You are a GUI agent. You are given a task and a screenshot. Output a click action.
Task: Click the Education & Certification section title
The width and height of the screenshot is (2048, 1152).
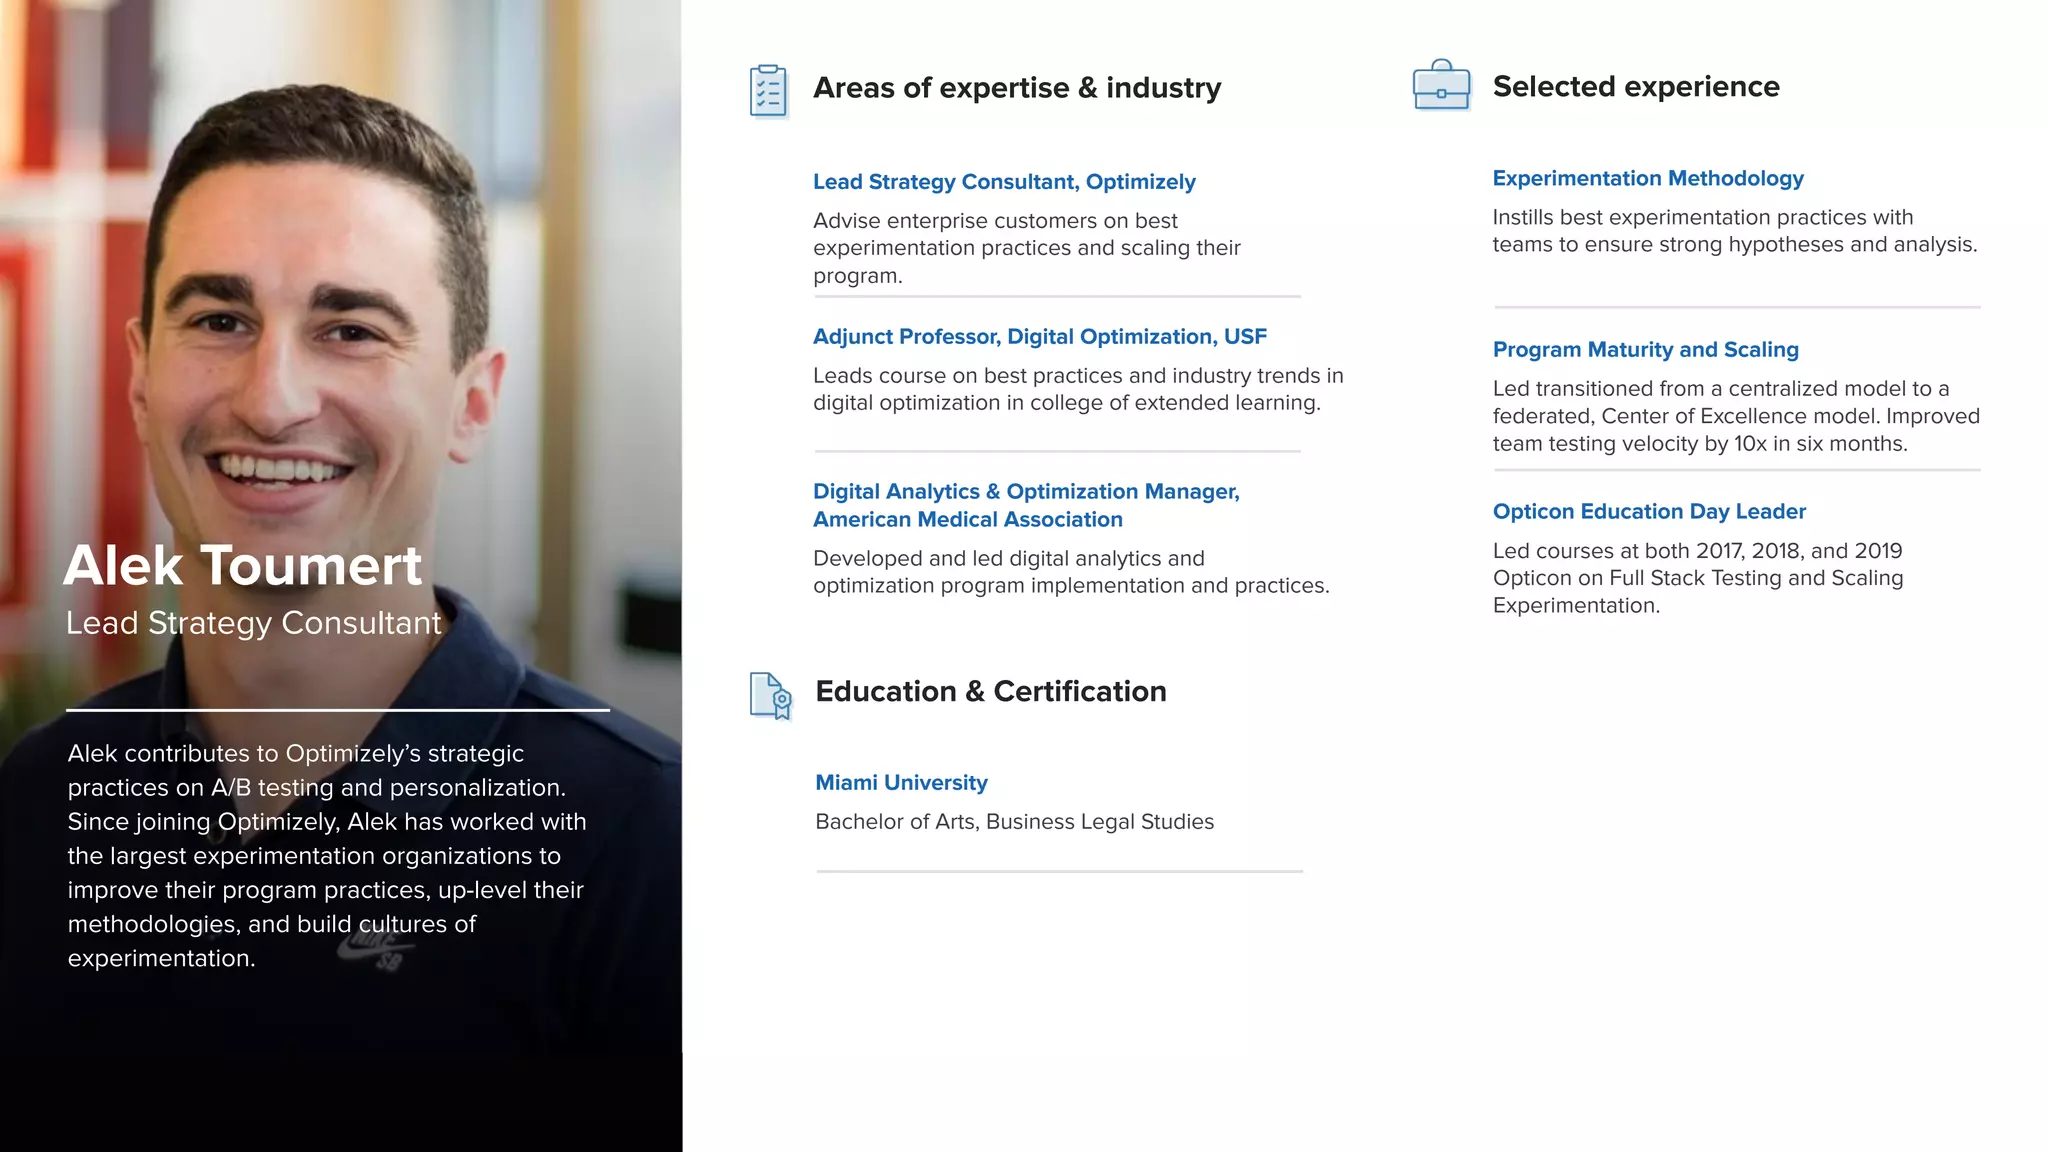coord(990,692)
